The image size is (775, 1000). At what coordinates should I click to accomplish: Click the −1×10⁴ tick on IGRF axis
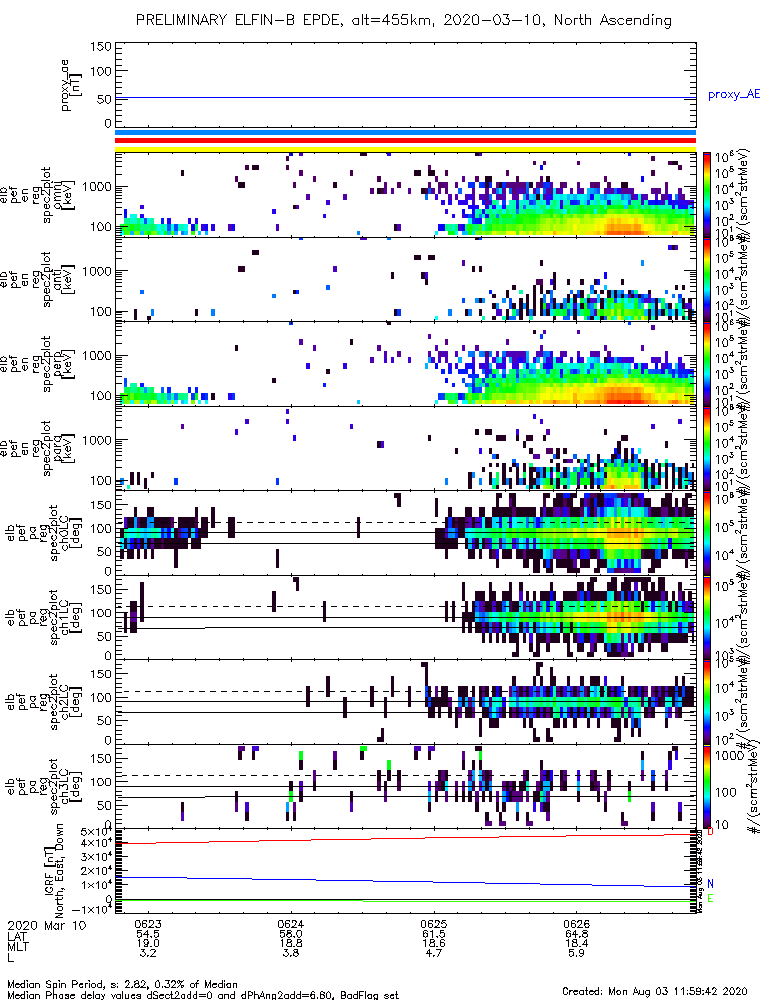[x=92, y=910]
